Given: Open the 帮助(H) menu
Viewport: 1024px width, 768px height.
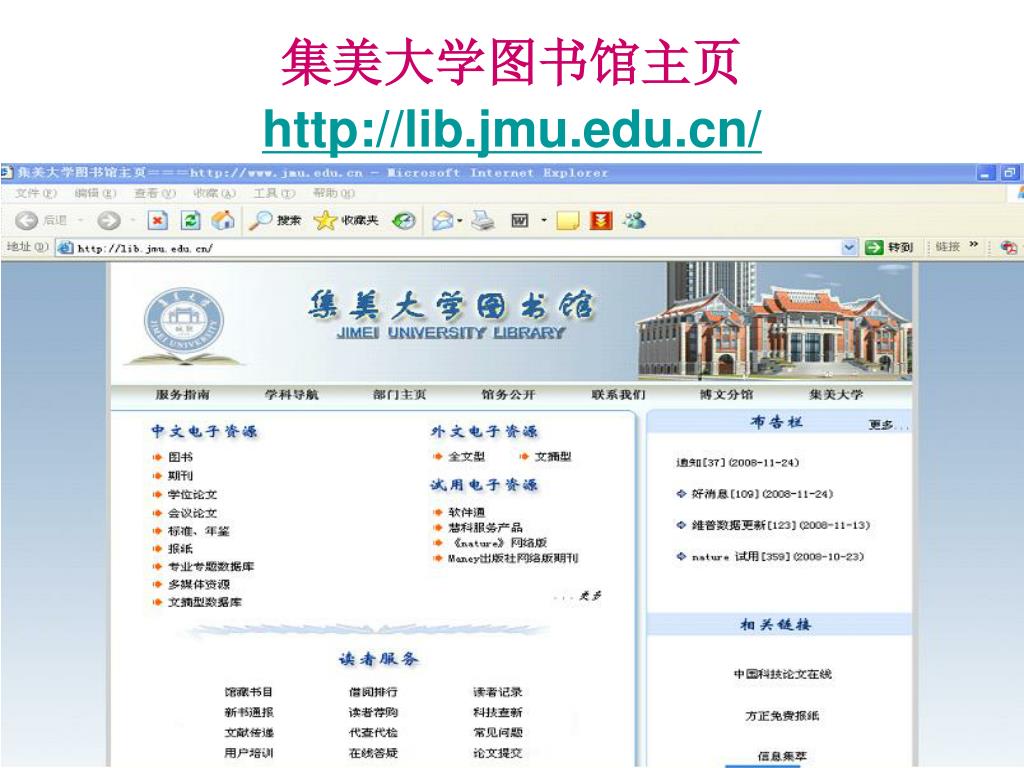Looking at the screenshot, I should (x=334, y=193).
